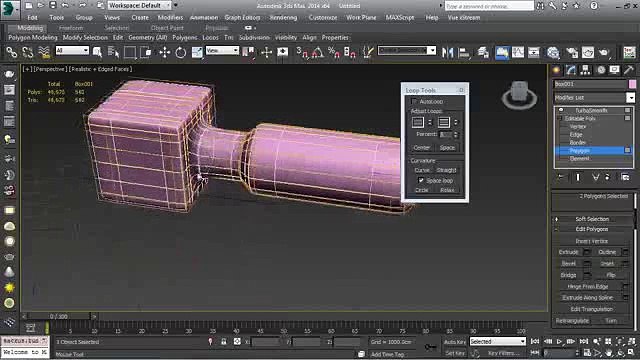Toggle the Auto Key button
The height and width of the screenshot is (360, 640).
tap(454, 342)
